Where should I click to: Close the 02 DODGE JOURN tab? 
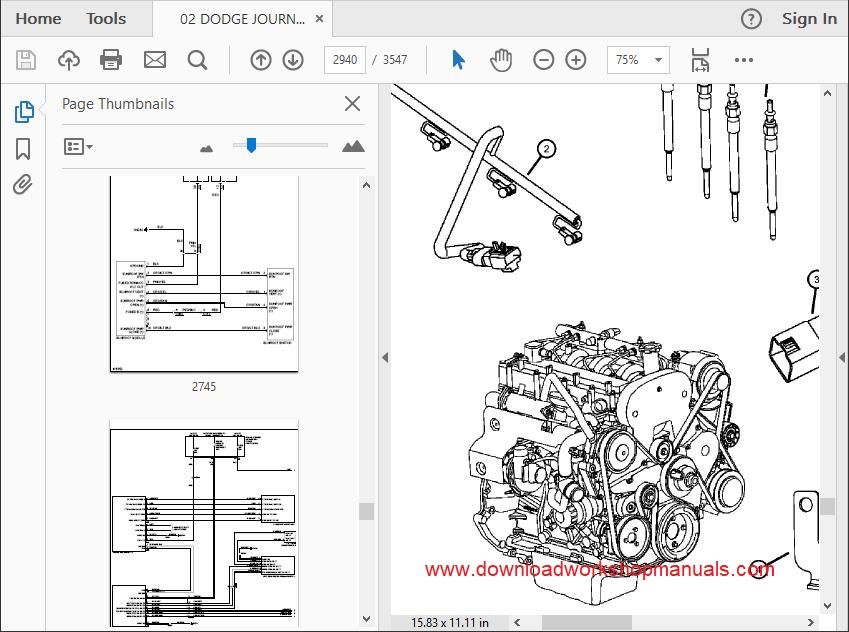pos(319,18)
